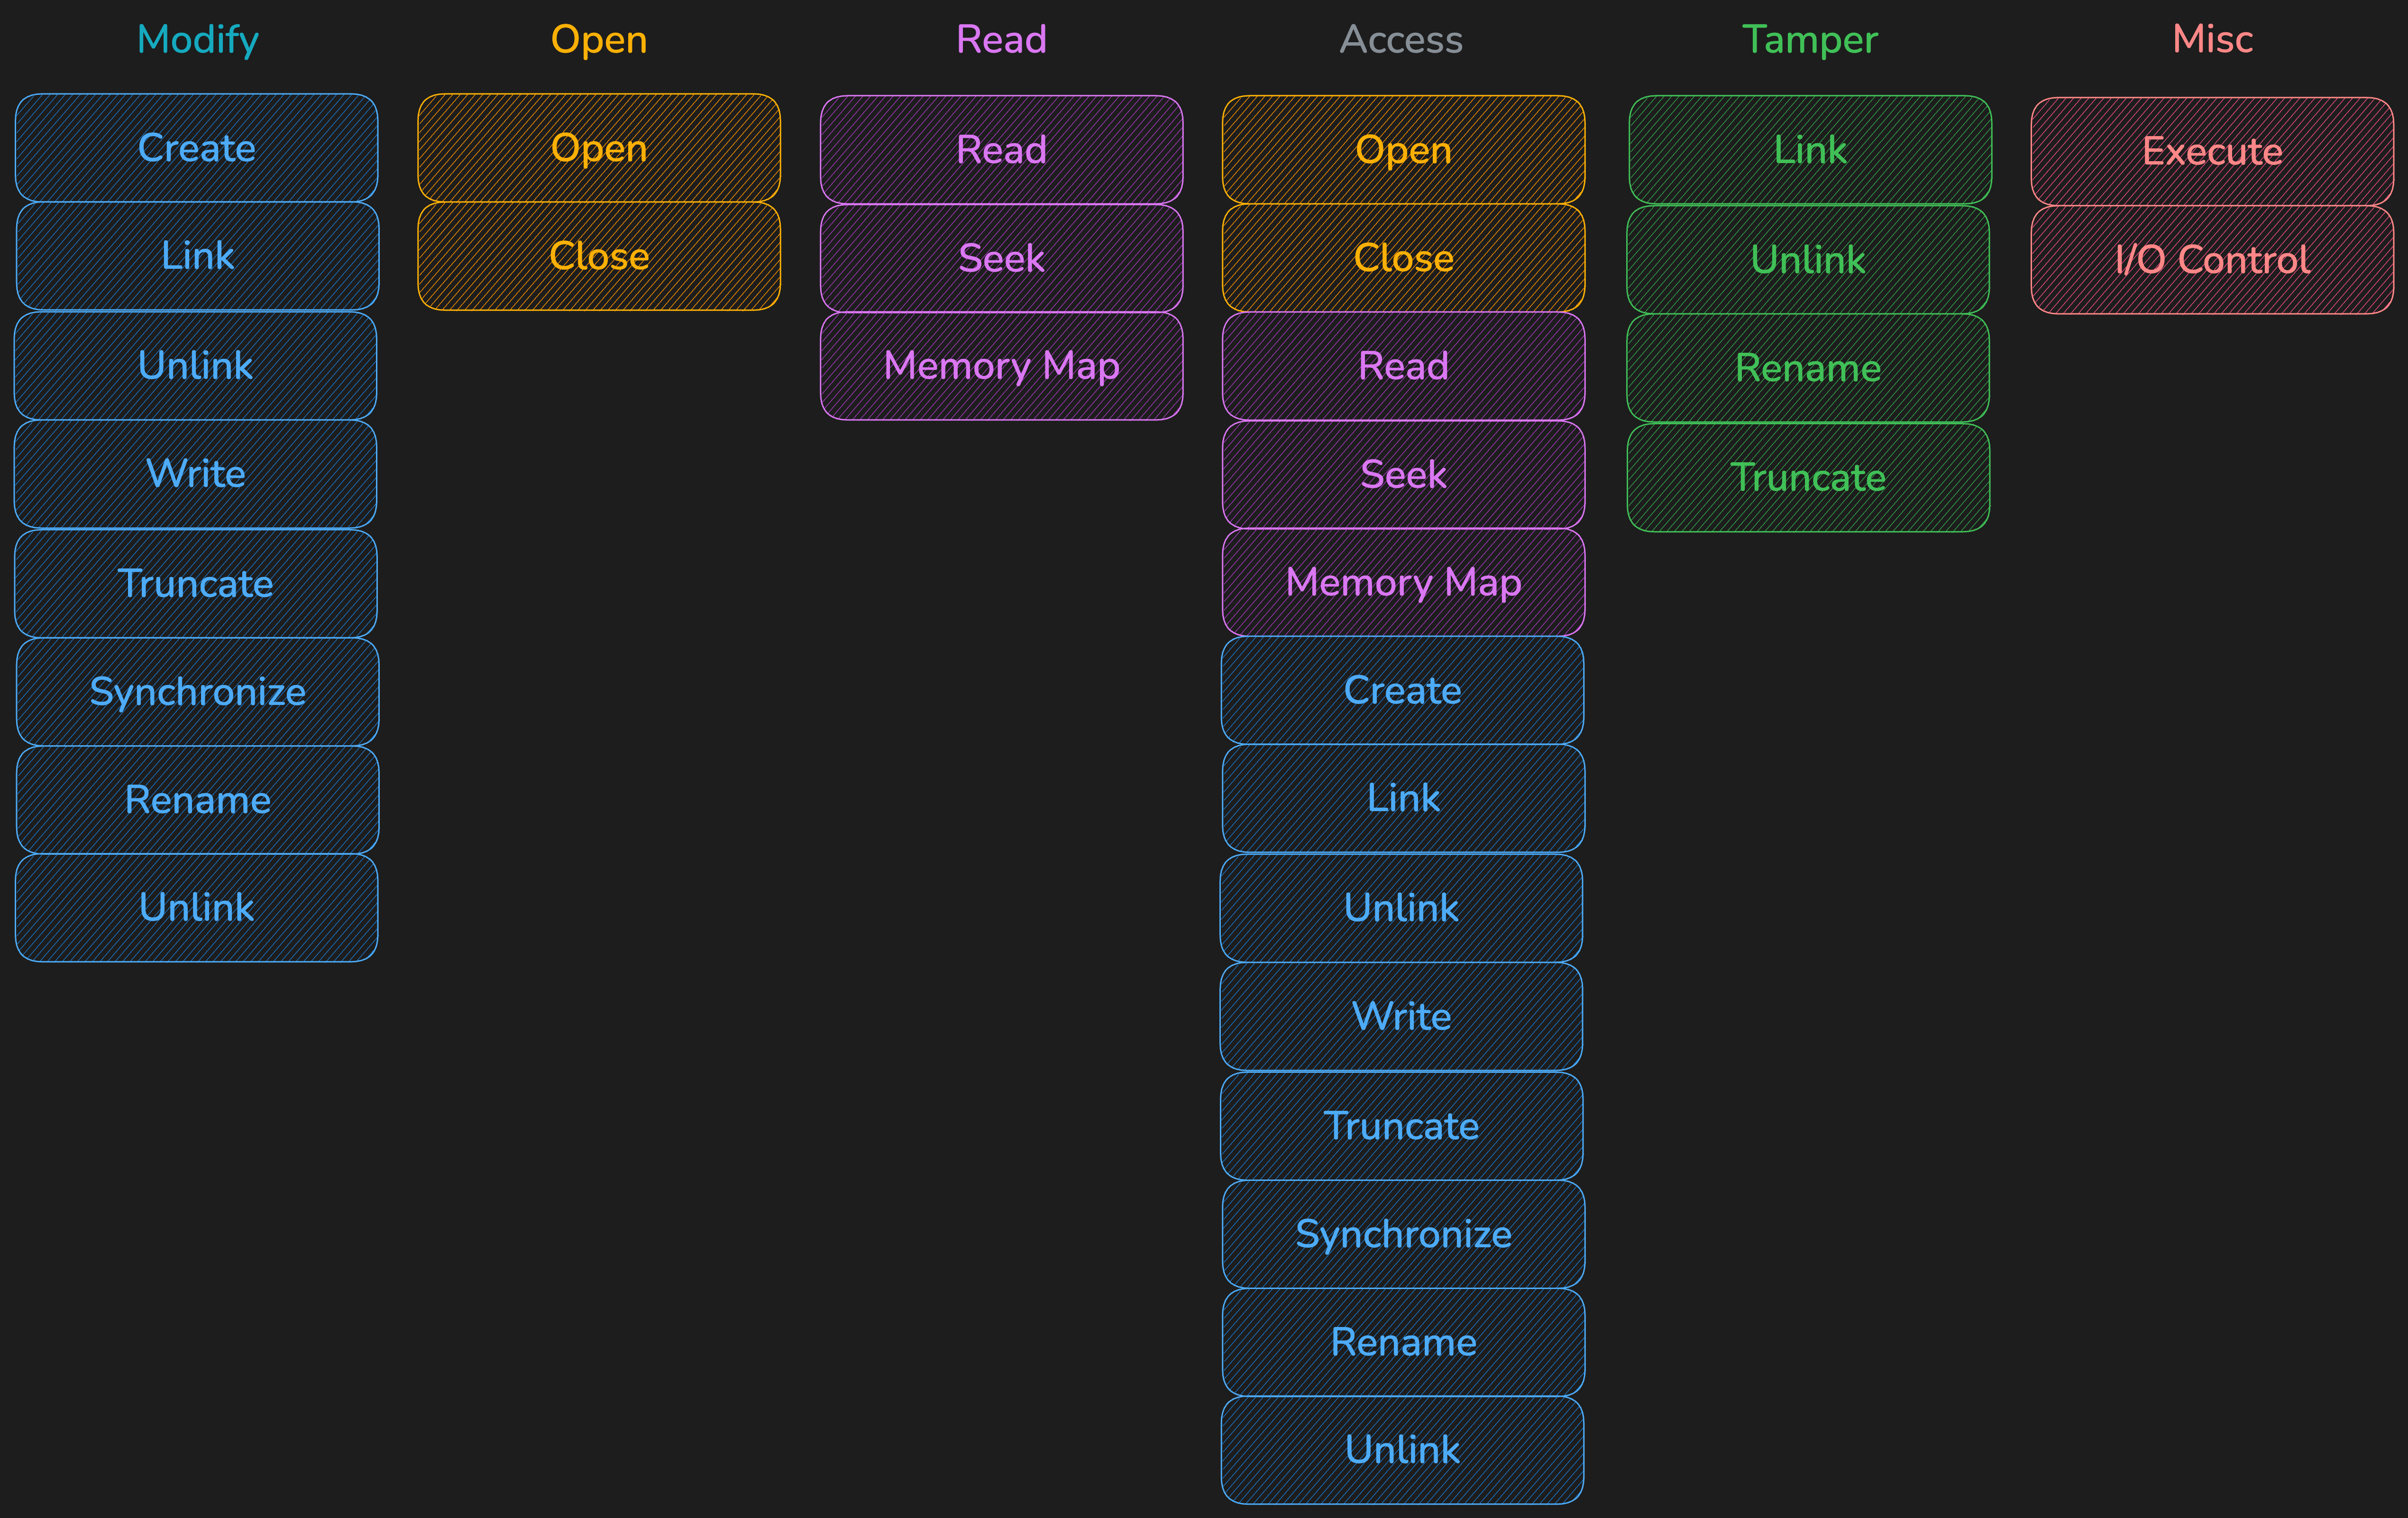The height and width of the screenshot is (1518, 2408).
Task: Select Truncate in the Tamper column
Action: pyautogui.click(x=1808, y=477)
